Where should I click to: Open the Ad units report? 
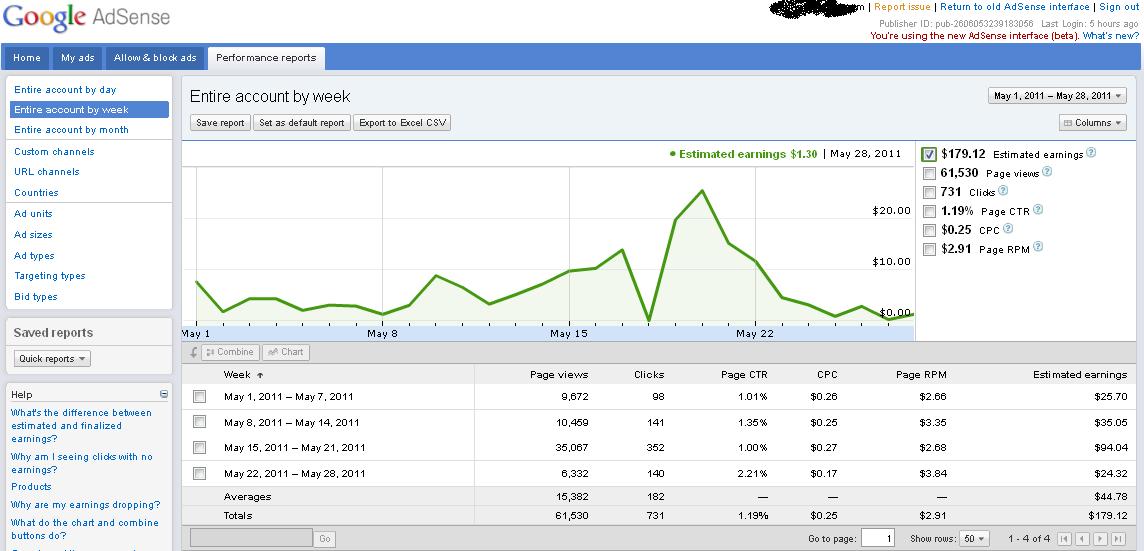point(33,214)
